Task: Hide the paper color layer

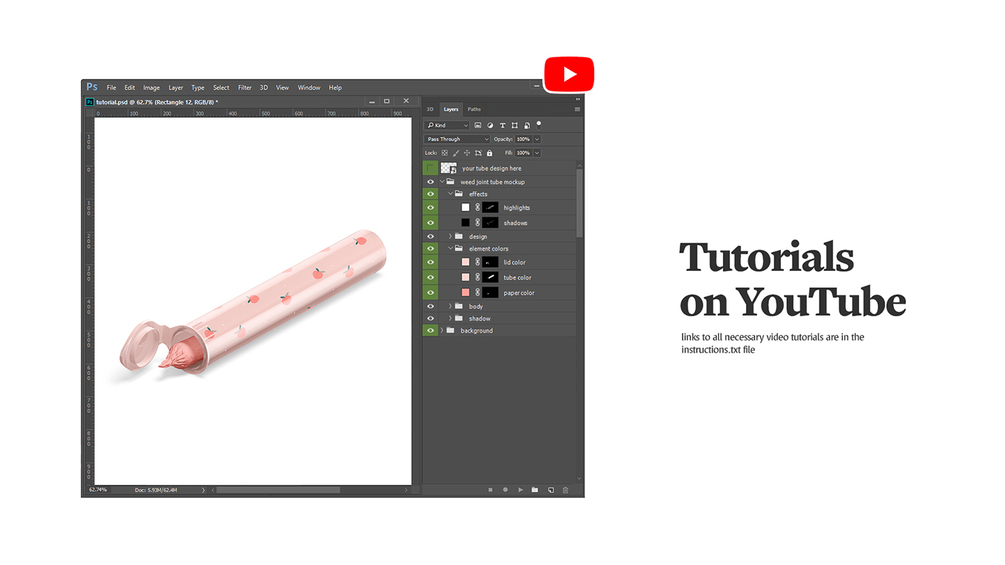Action: pos(430,293)
